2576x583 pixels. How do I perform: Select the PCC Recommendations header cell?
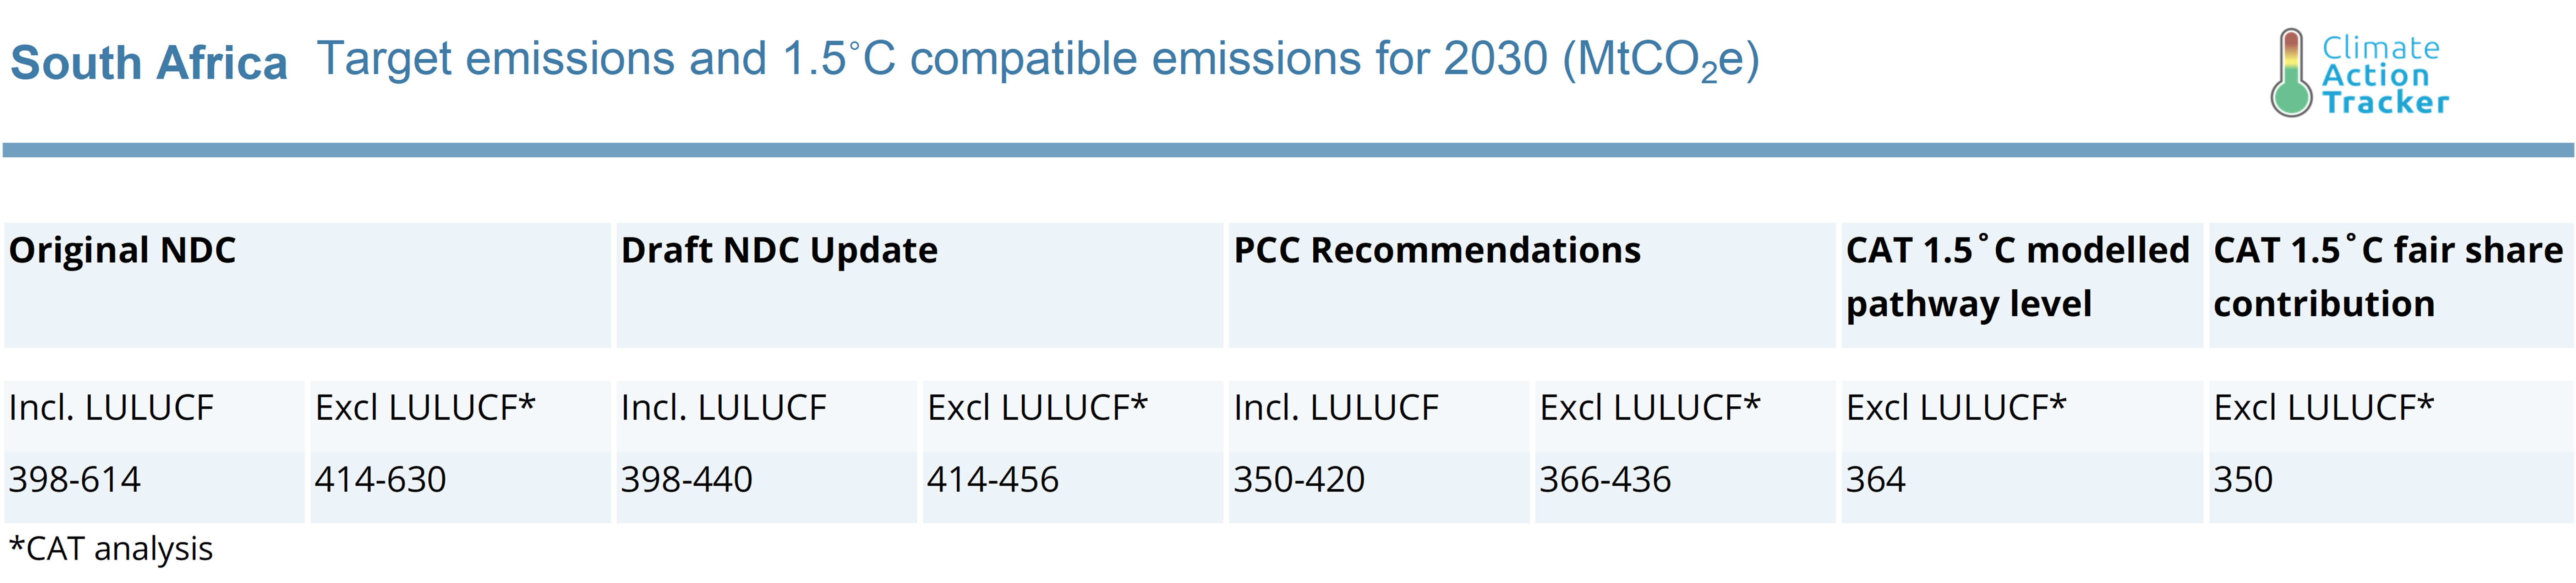tap(1437, 250)
